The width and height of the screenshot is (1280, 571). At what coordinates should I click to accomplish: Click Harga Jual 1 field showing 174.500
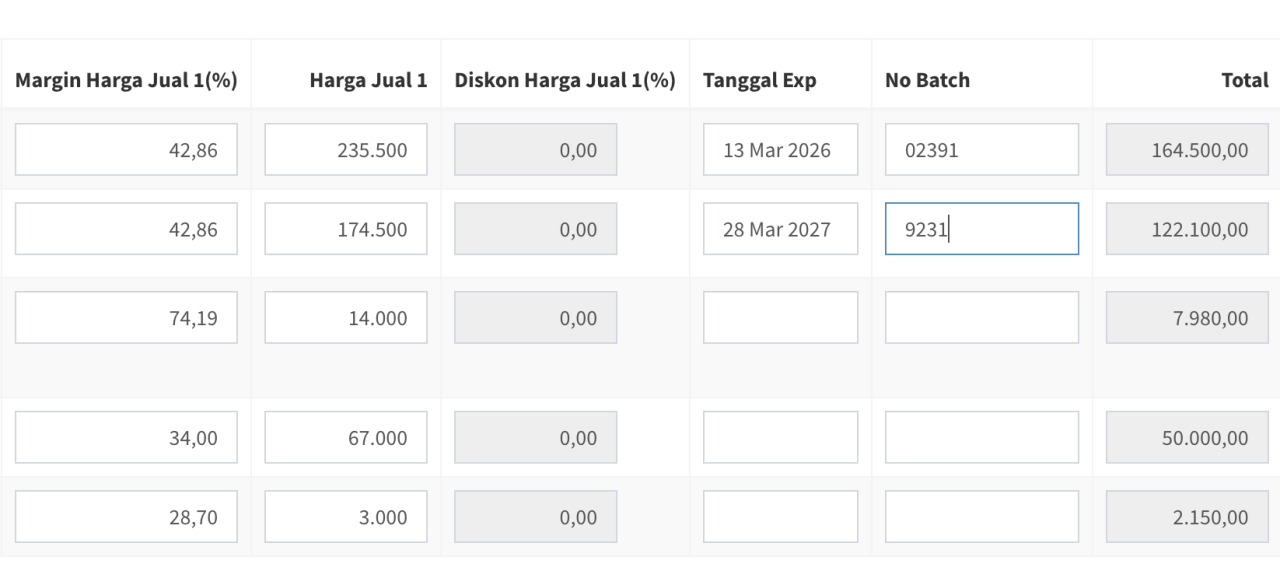click(x=346, y=229)
